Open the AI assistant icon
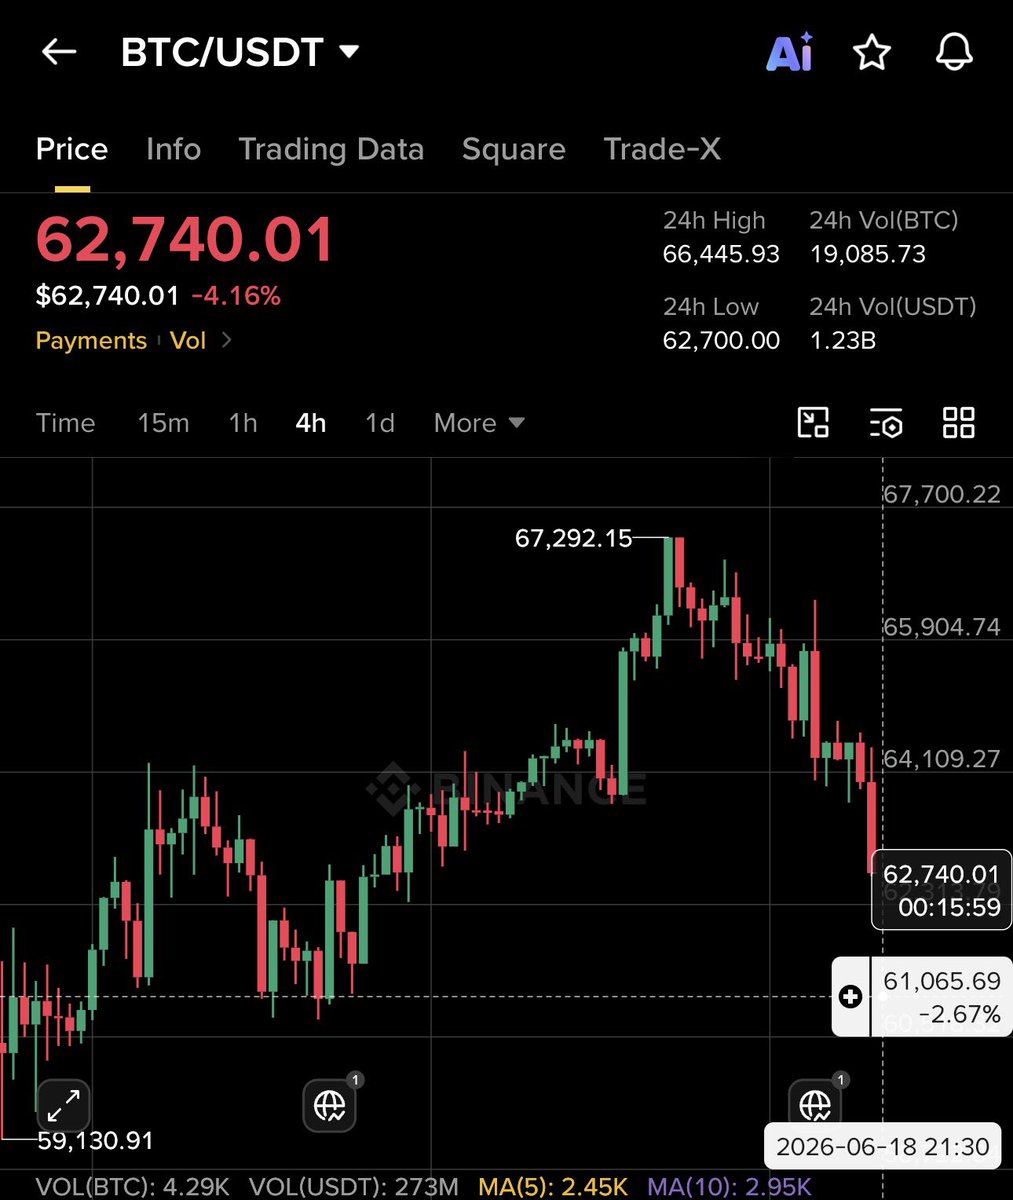This screenshot has width=1013, height=1200. (790, 52)
